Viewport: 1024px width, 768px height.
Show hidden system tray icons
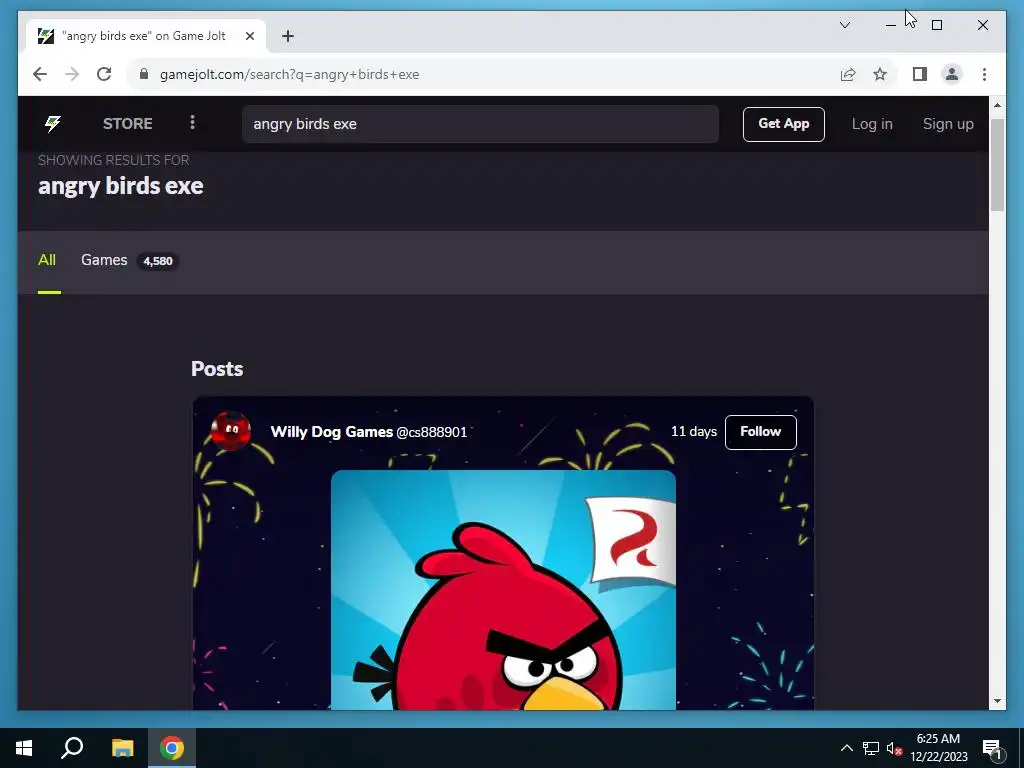pyautogui.click(x=846, y=748)
